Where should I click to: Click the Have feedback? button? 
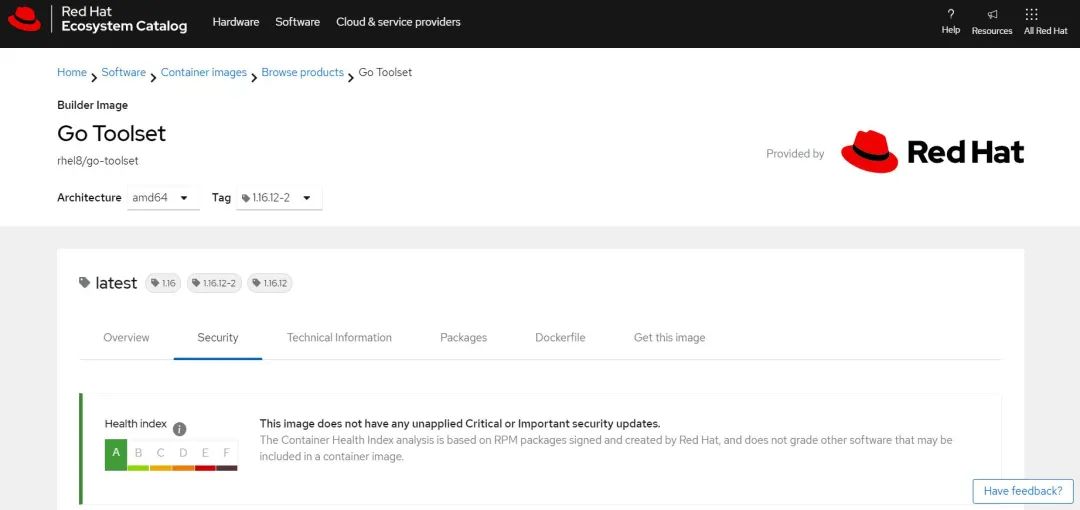coord(1023,491)
